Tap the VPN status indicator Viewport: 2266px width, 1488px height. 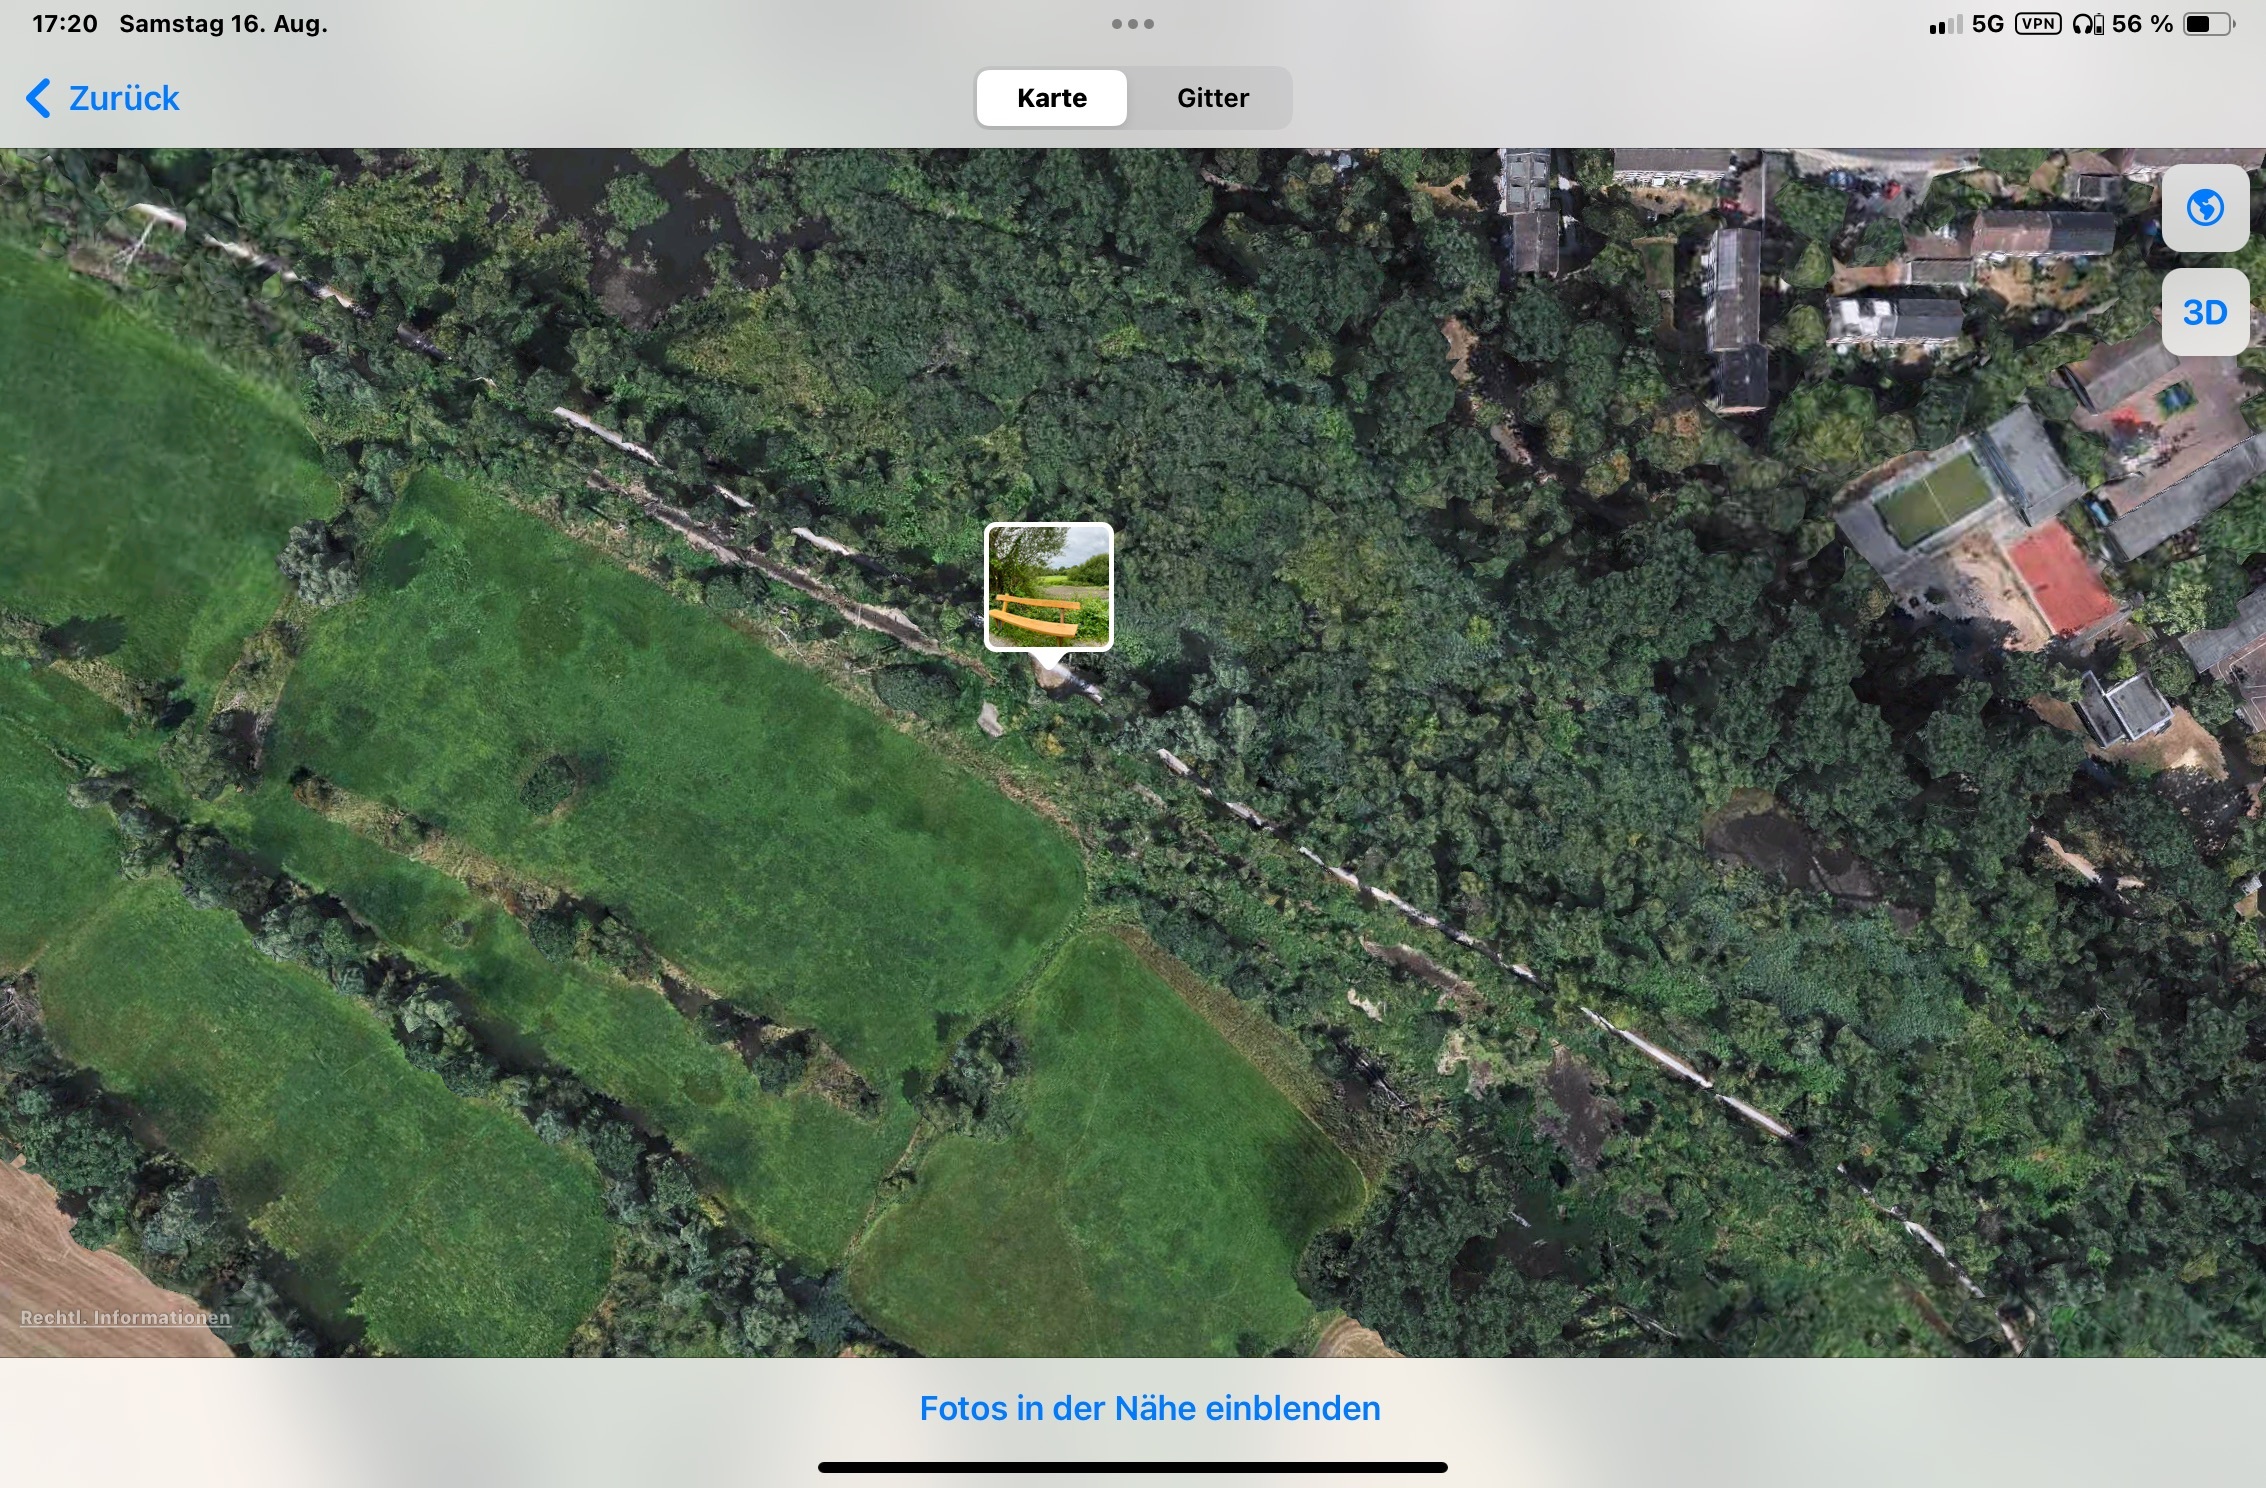[2037, 24]
